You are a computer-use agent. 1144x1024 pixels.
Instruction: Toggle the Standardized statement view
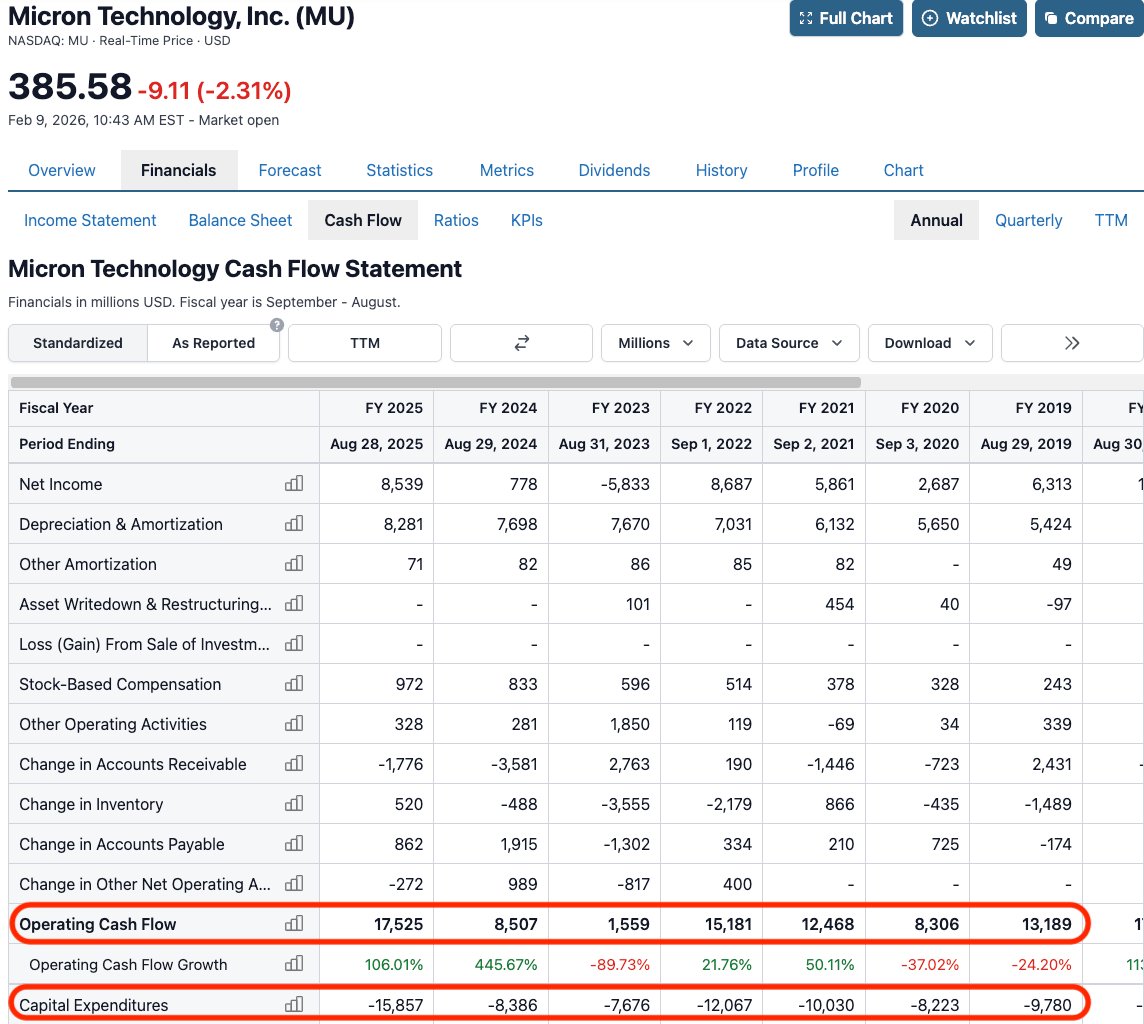point(77,343)
